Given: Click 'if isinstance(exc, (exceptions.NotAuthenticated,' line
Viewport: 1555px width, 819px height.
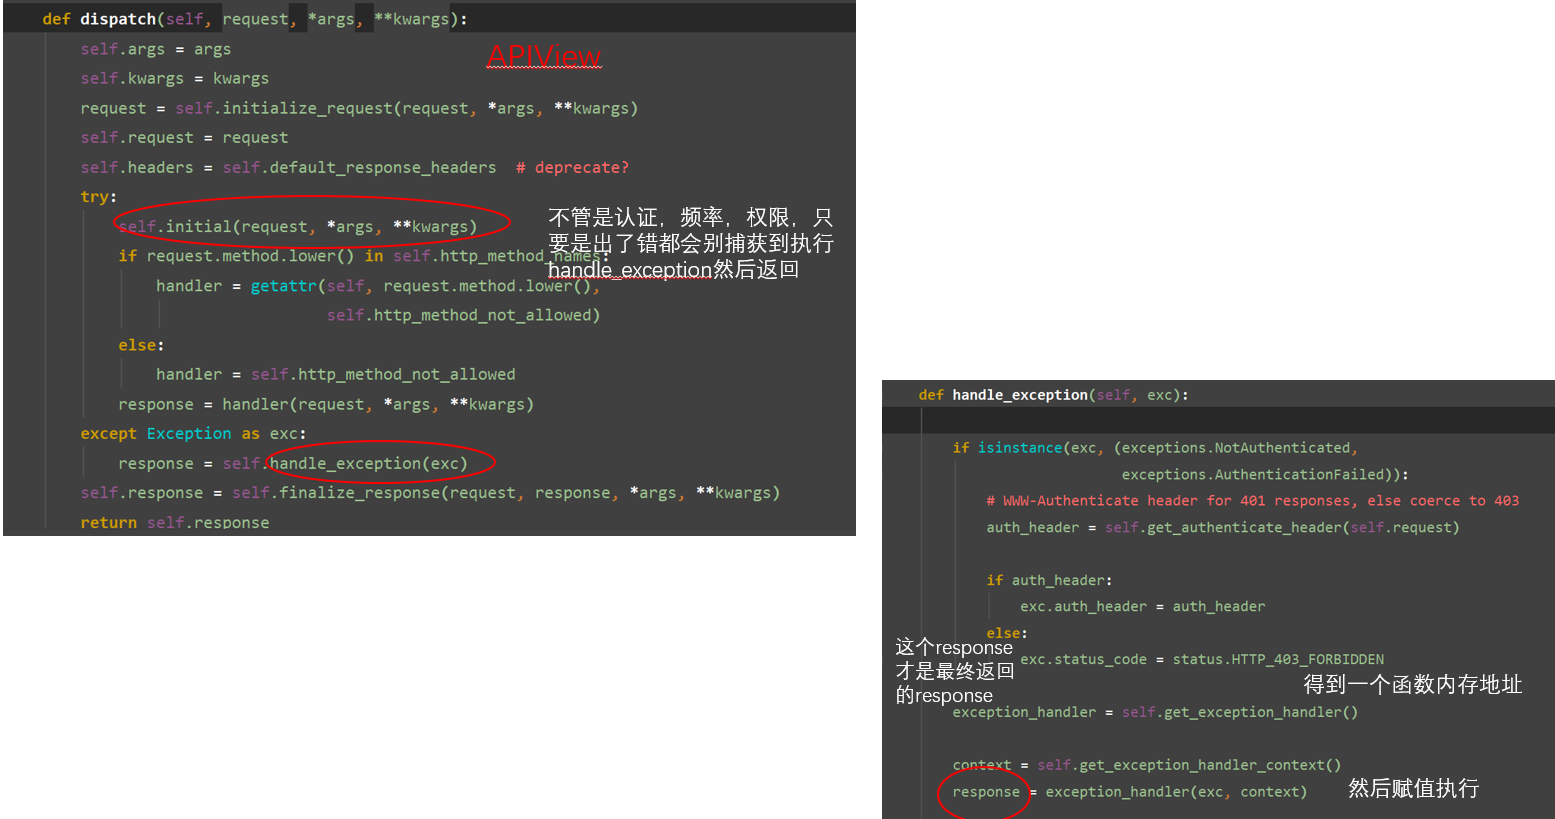Looking at the screenshot, I should [x=1155, y=448].
